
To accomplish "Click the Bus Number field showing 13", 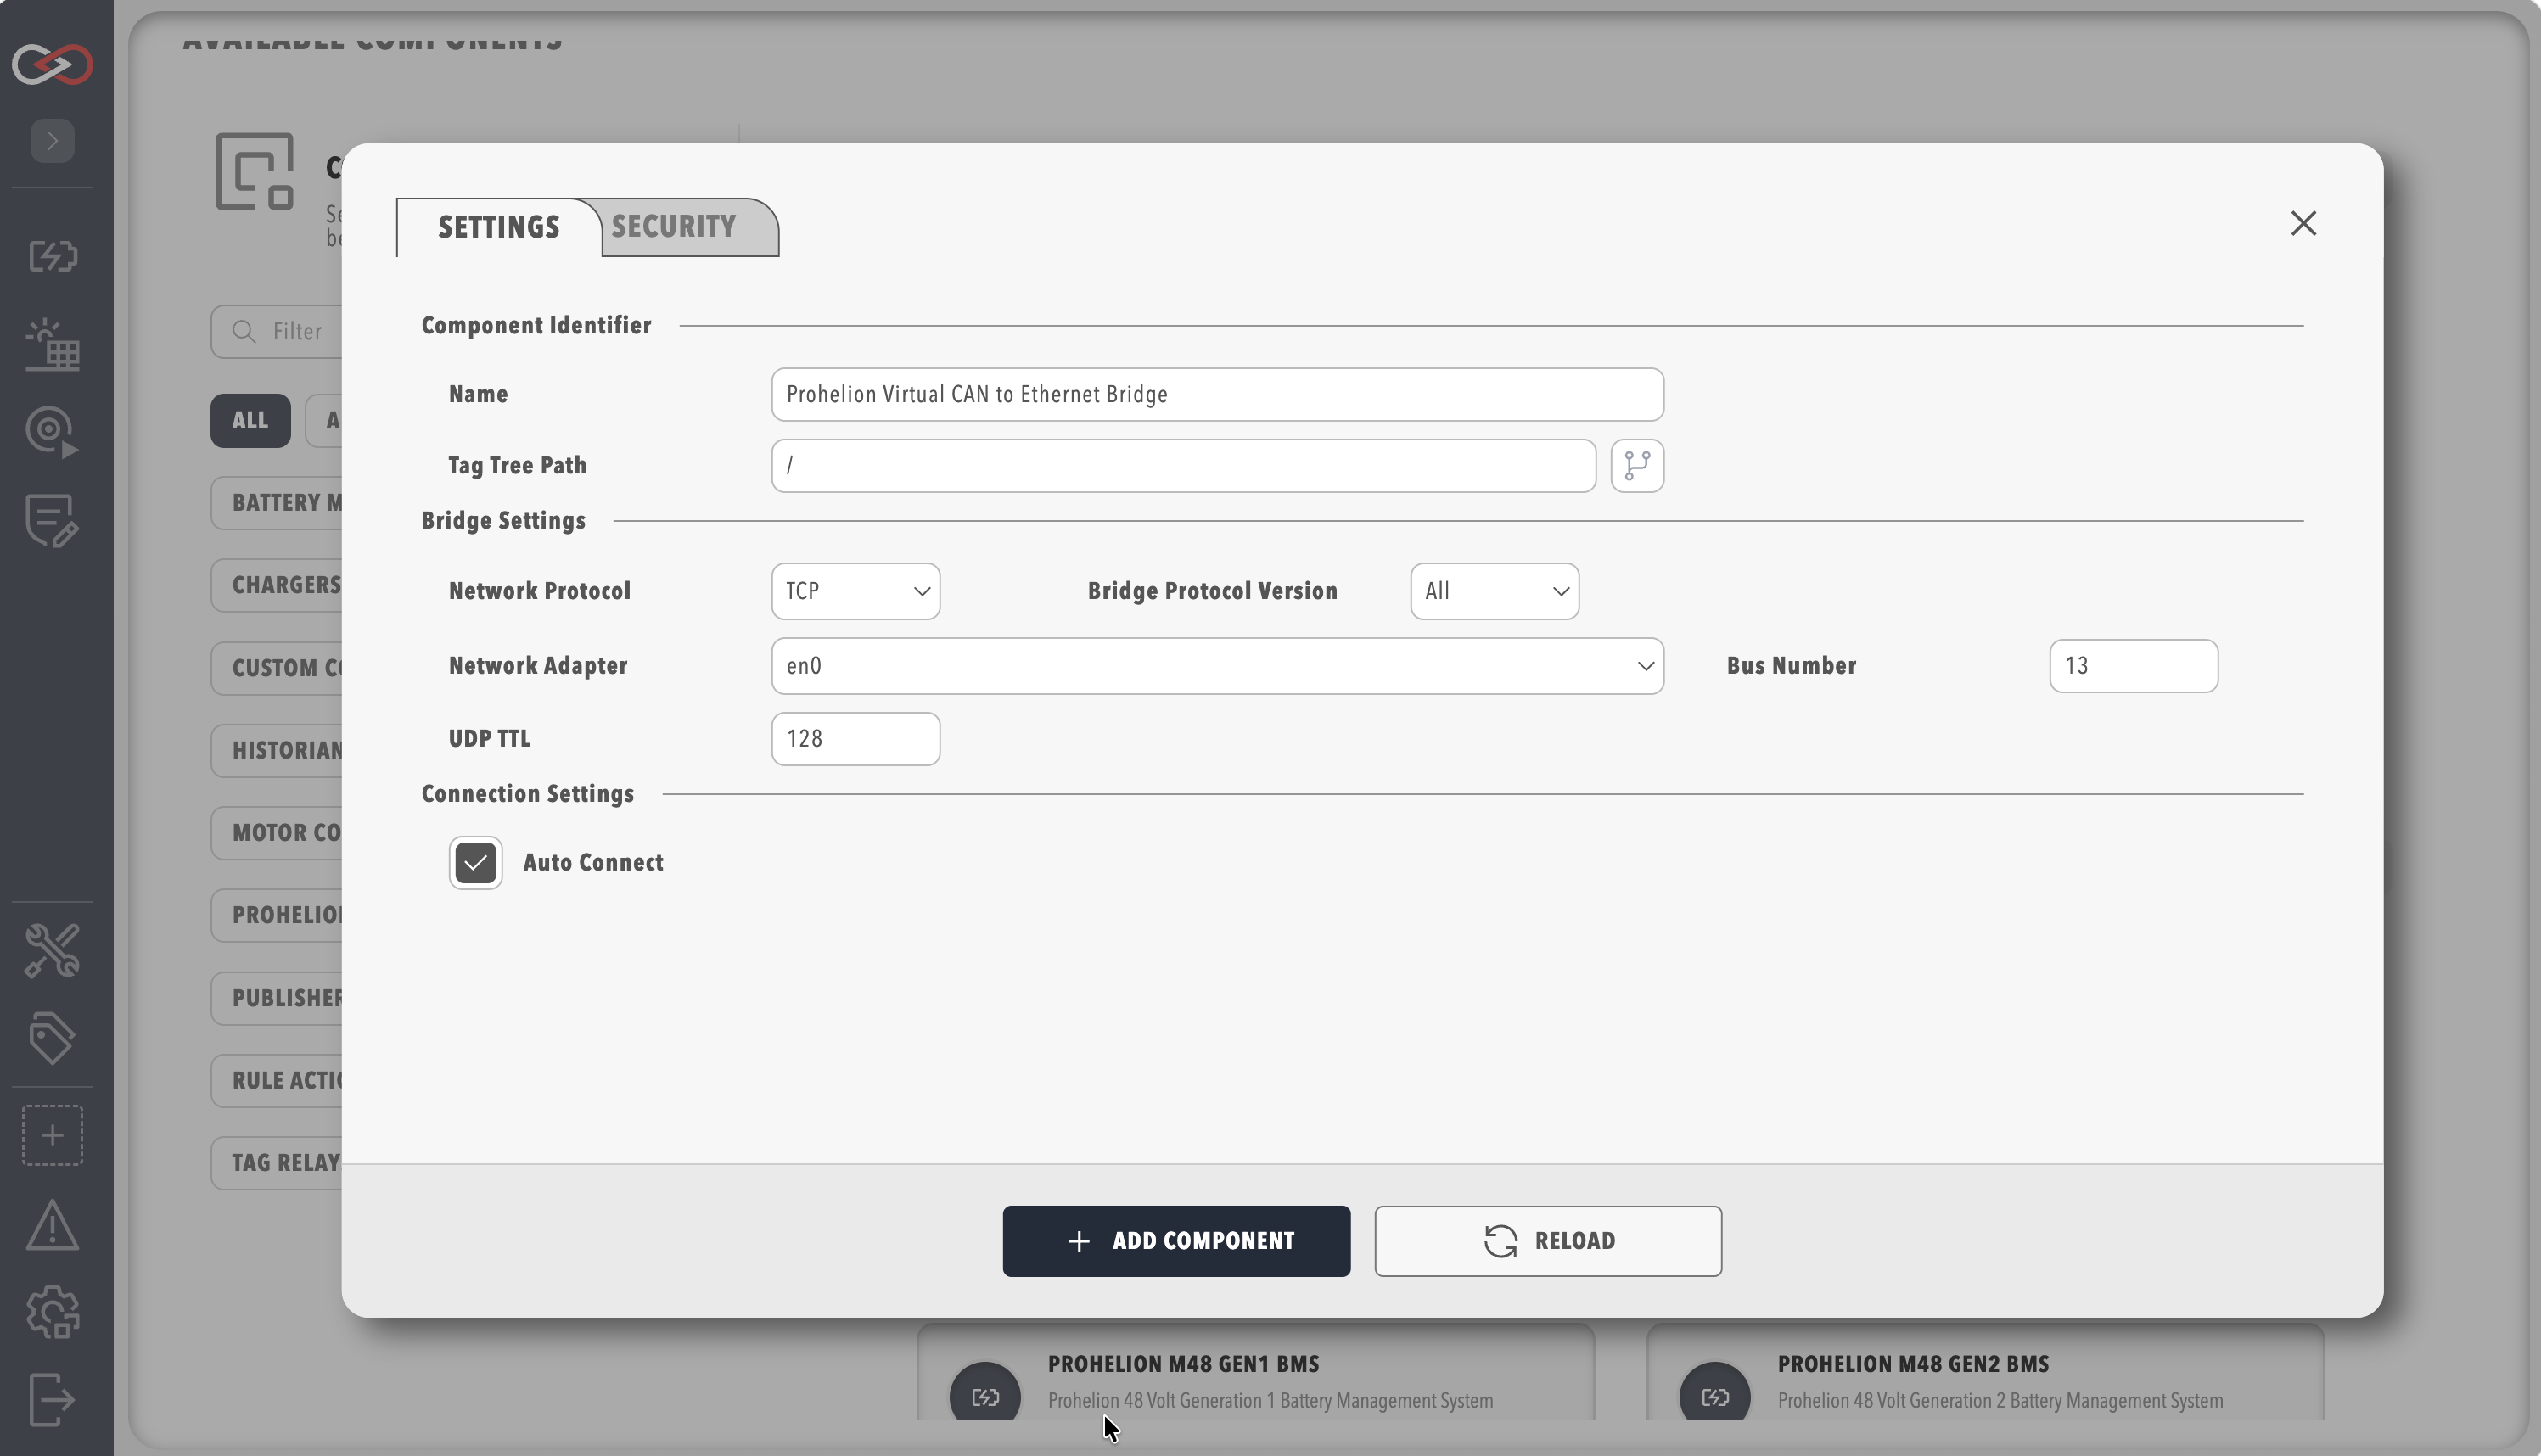I will click(2133, 666).
